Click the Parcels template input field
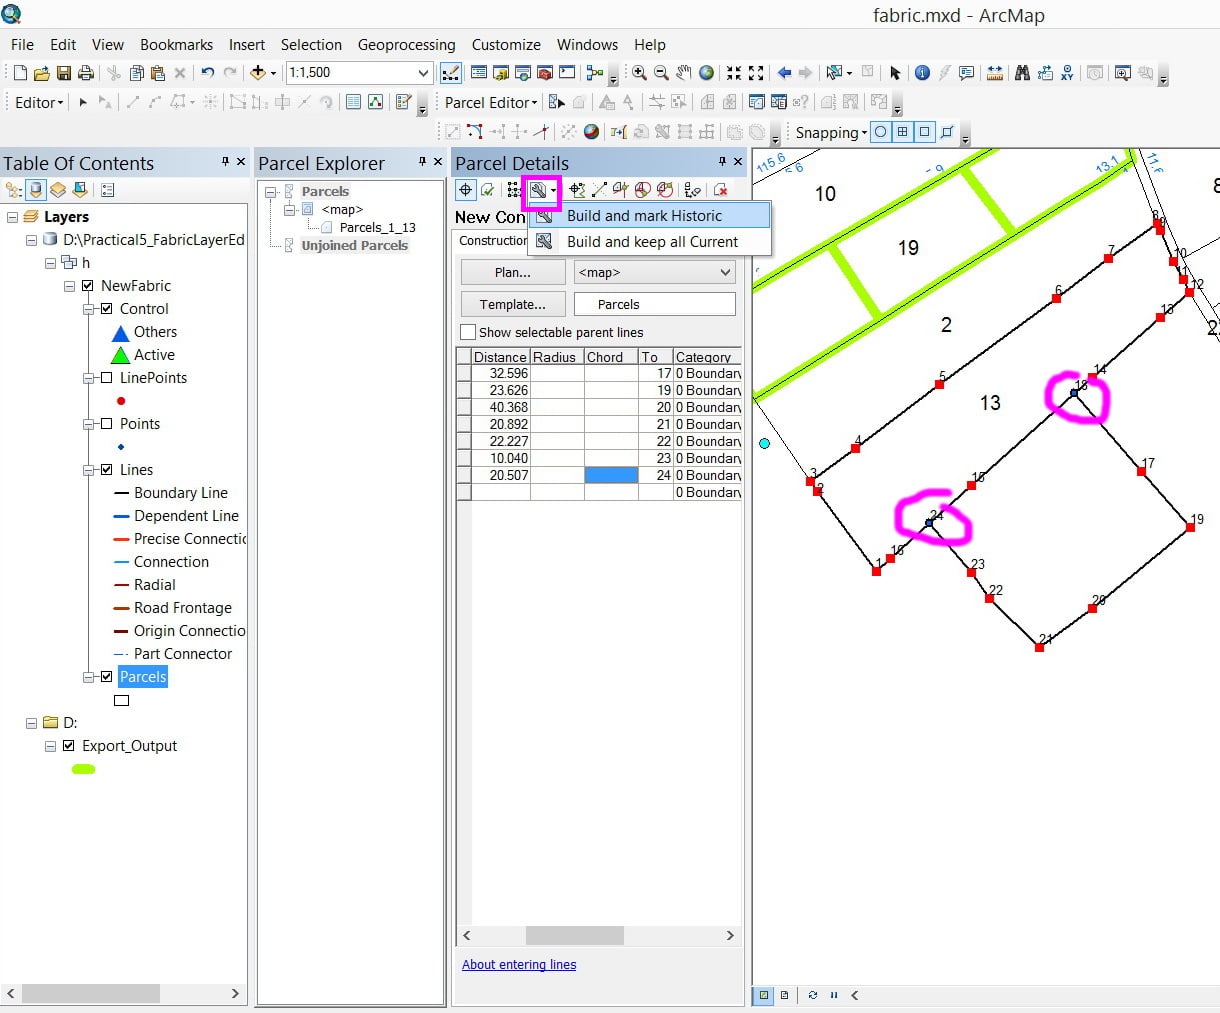 coord(655,304)
